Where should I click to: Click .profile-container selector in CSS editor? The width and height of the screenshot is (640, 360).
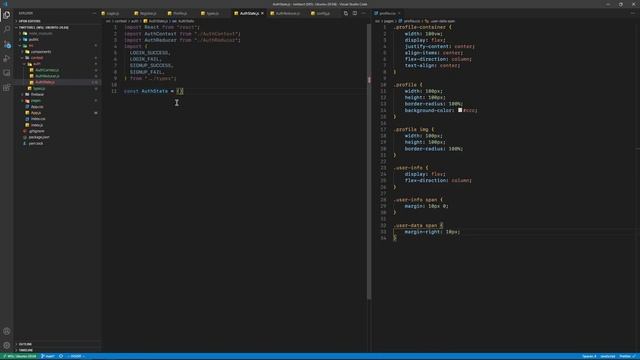(x=420, y=27)
